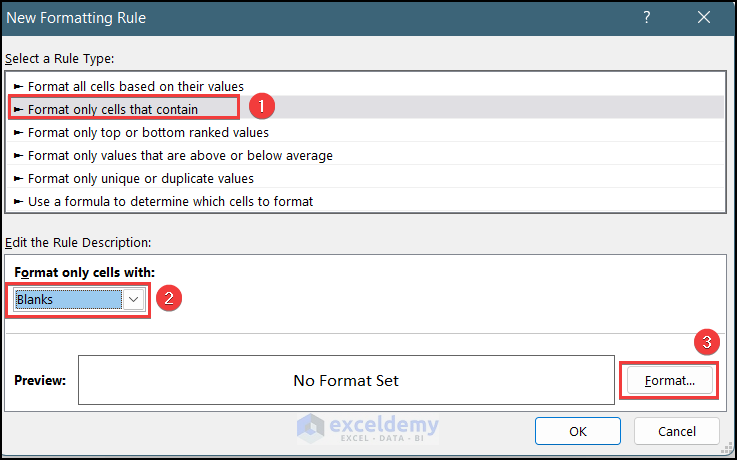Click the Blanks combo box field
The image size is (737, 460).
tap(66, 299)
